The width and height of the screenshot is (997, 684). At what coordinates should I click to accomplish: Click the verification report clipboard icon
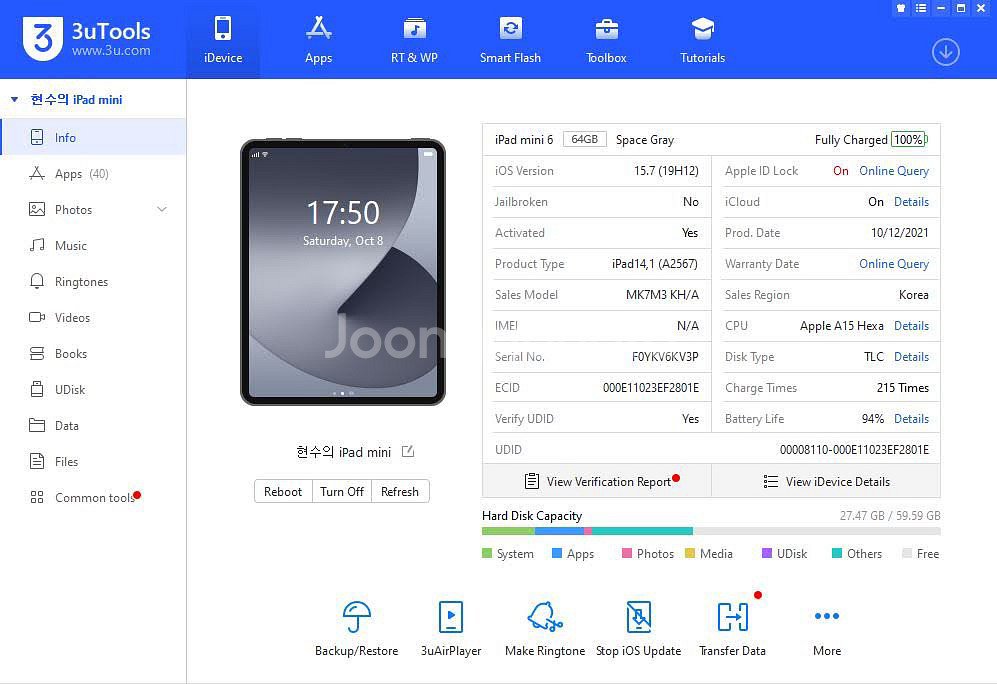[532, 481]
